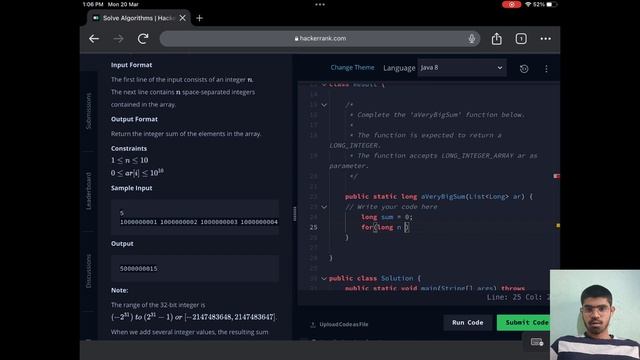Open editor options vertical dots menu
The height and width of the screenshot is (360, 640).
(546, 69)
